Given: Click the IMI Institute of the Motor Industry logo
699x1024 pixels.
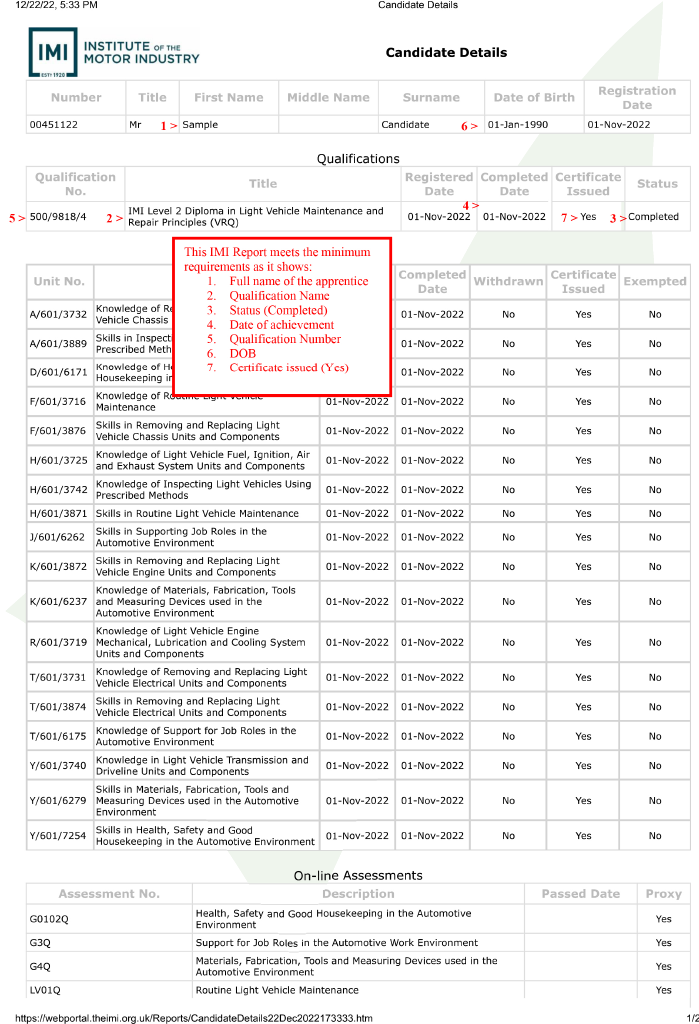Looking at the screenshot, I should pyautogui.click(x=114, y=52).
